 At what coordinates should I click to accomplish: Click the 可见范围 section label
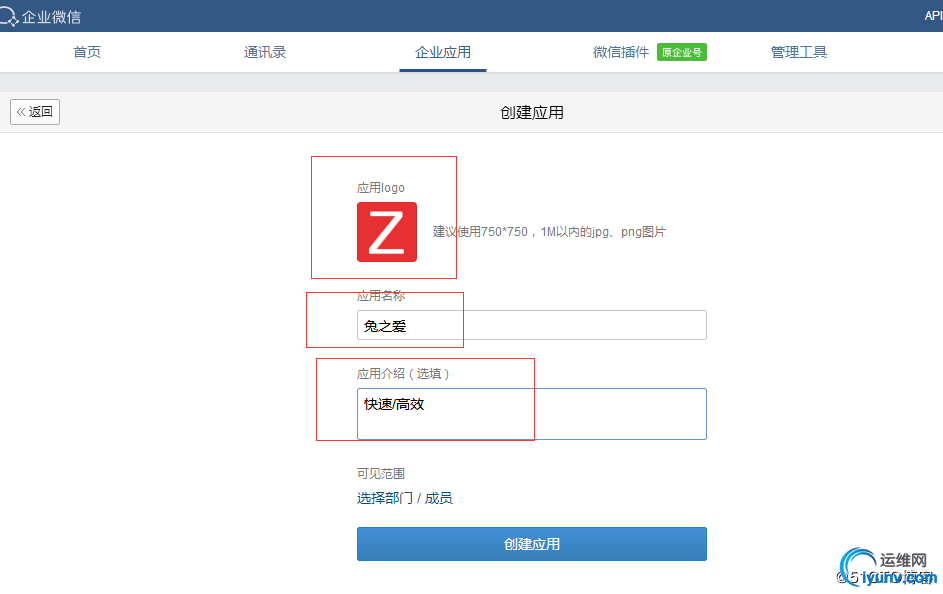coord(380,473)
